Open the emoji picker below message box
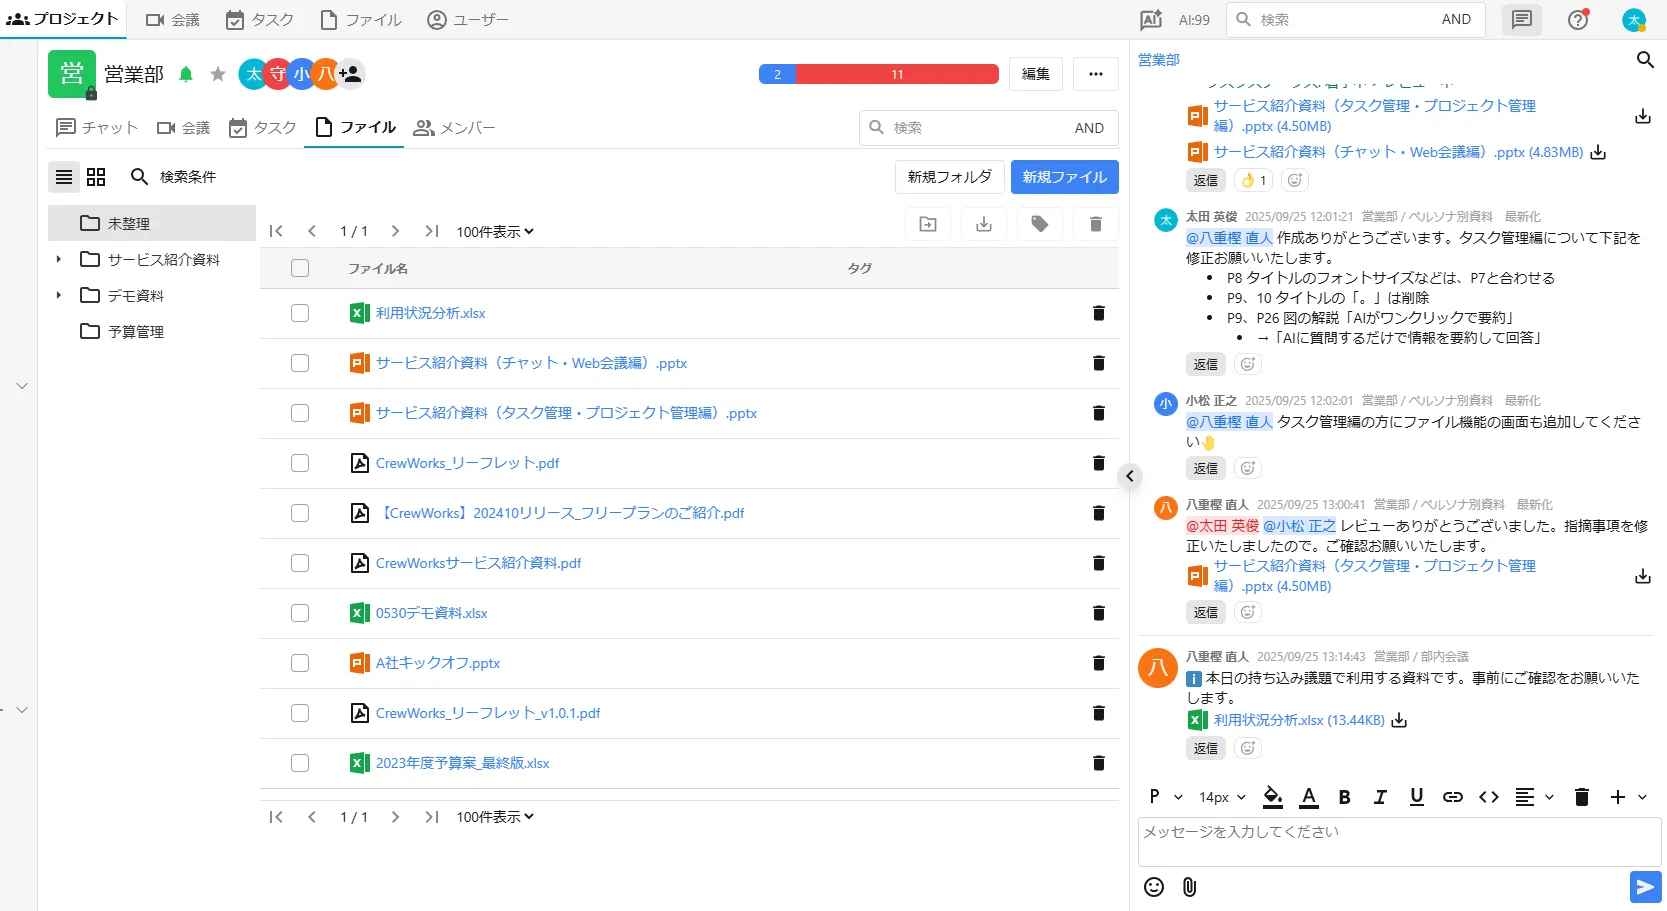The height and width of the screenshot is (911, 1667). [x=1154, y=887]
